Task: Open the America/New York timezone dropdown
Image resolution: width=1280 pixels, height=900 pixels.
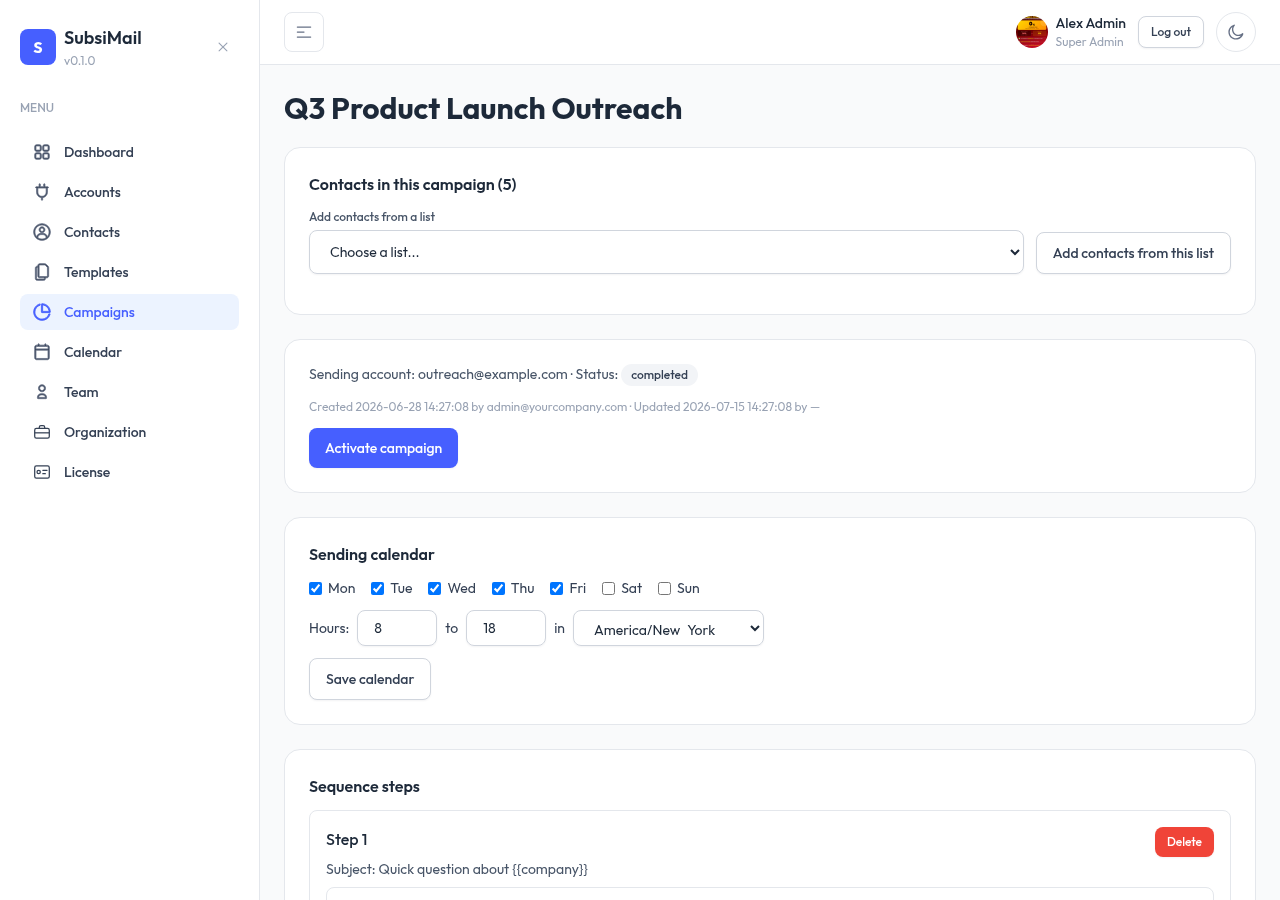Action: [668, 628]
